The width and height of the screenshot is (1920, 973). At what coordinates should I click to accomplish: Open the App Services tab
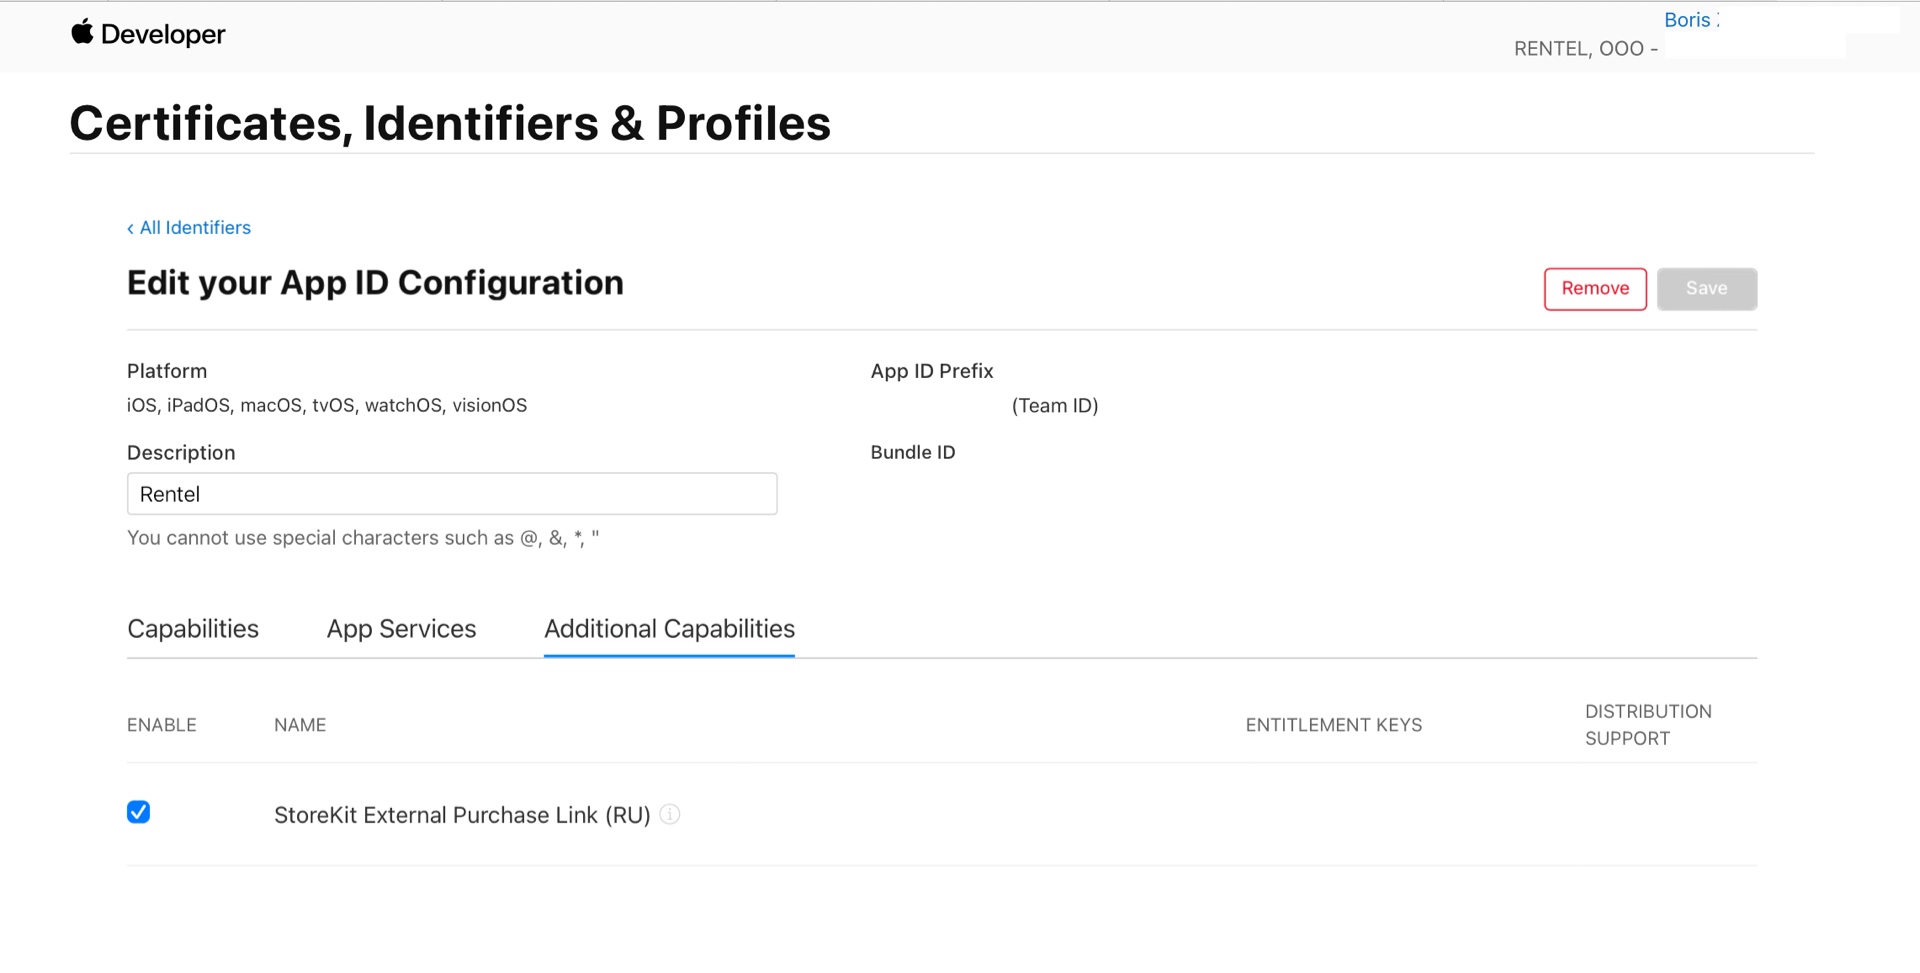(x=401, y=629)
